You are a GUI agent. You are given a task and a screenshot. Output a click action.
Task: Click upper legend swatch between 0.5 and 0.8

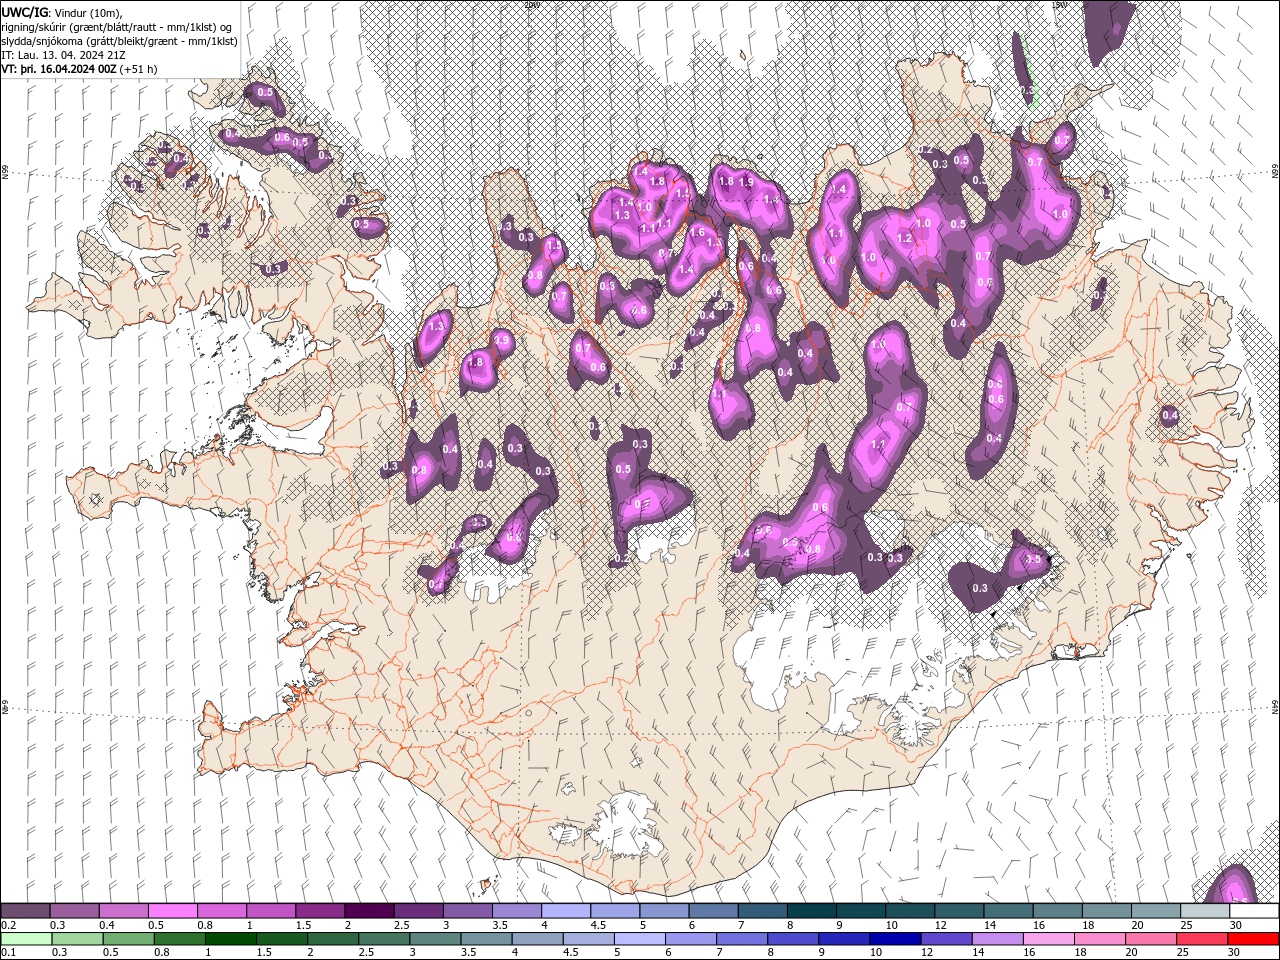[x=172, y=911]
